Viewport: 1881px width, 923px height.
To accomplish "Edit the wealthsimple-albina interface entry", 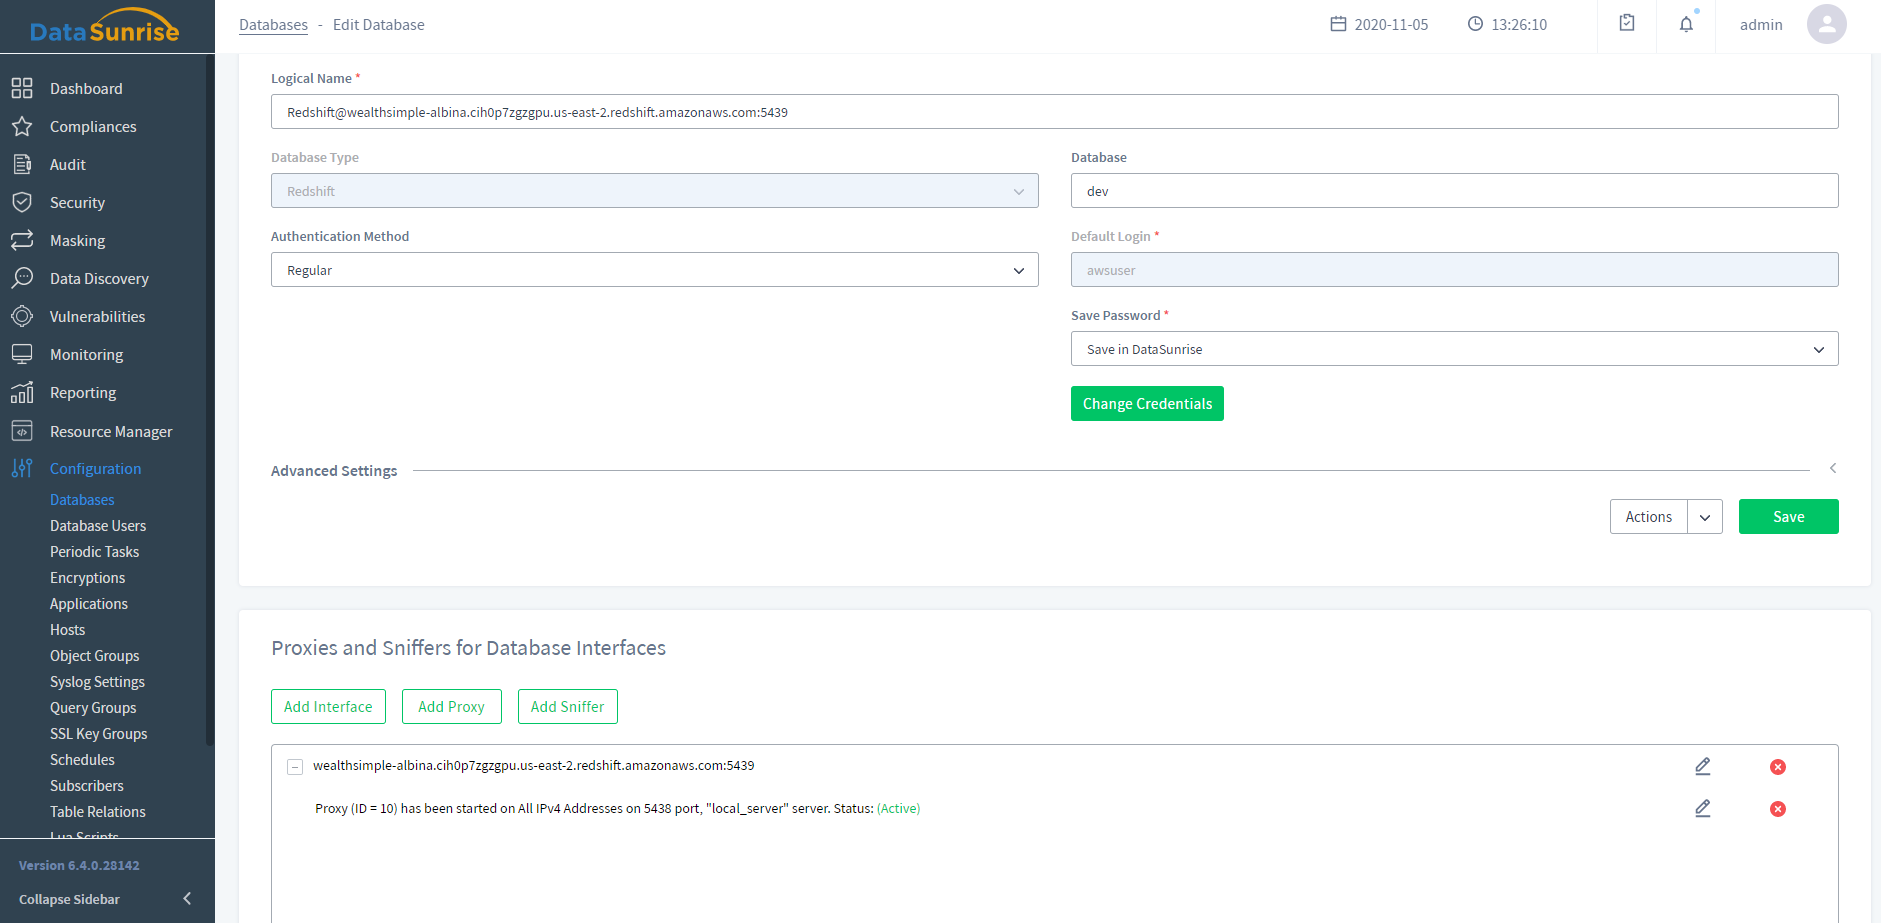I will tap(1702, 766).
